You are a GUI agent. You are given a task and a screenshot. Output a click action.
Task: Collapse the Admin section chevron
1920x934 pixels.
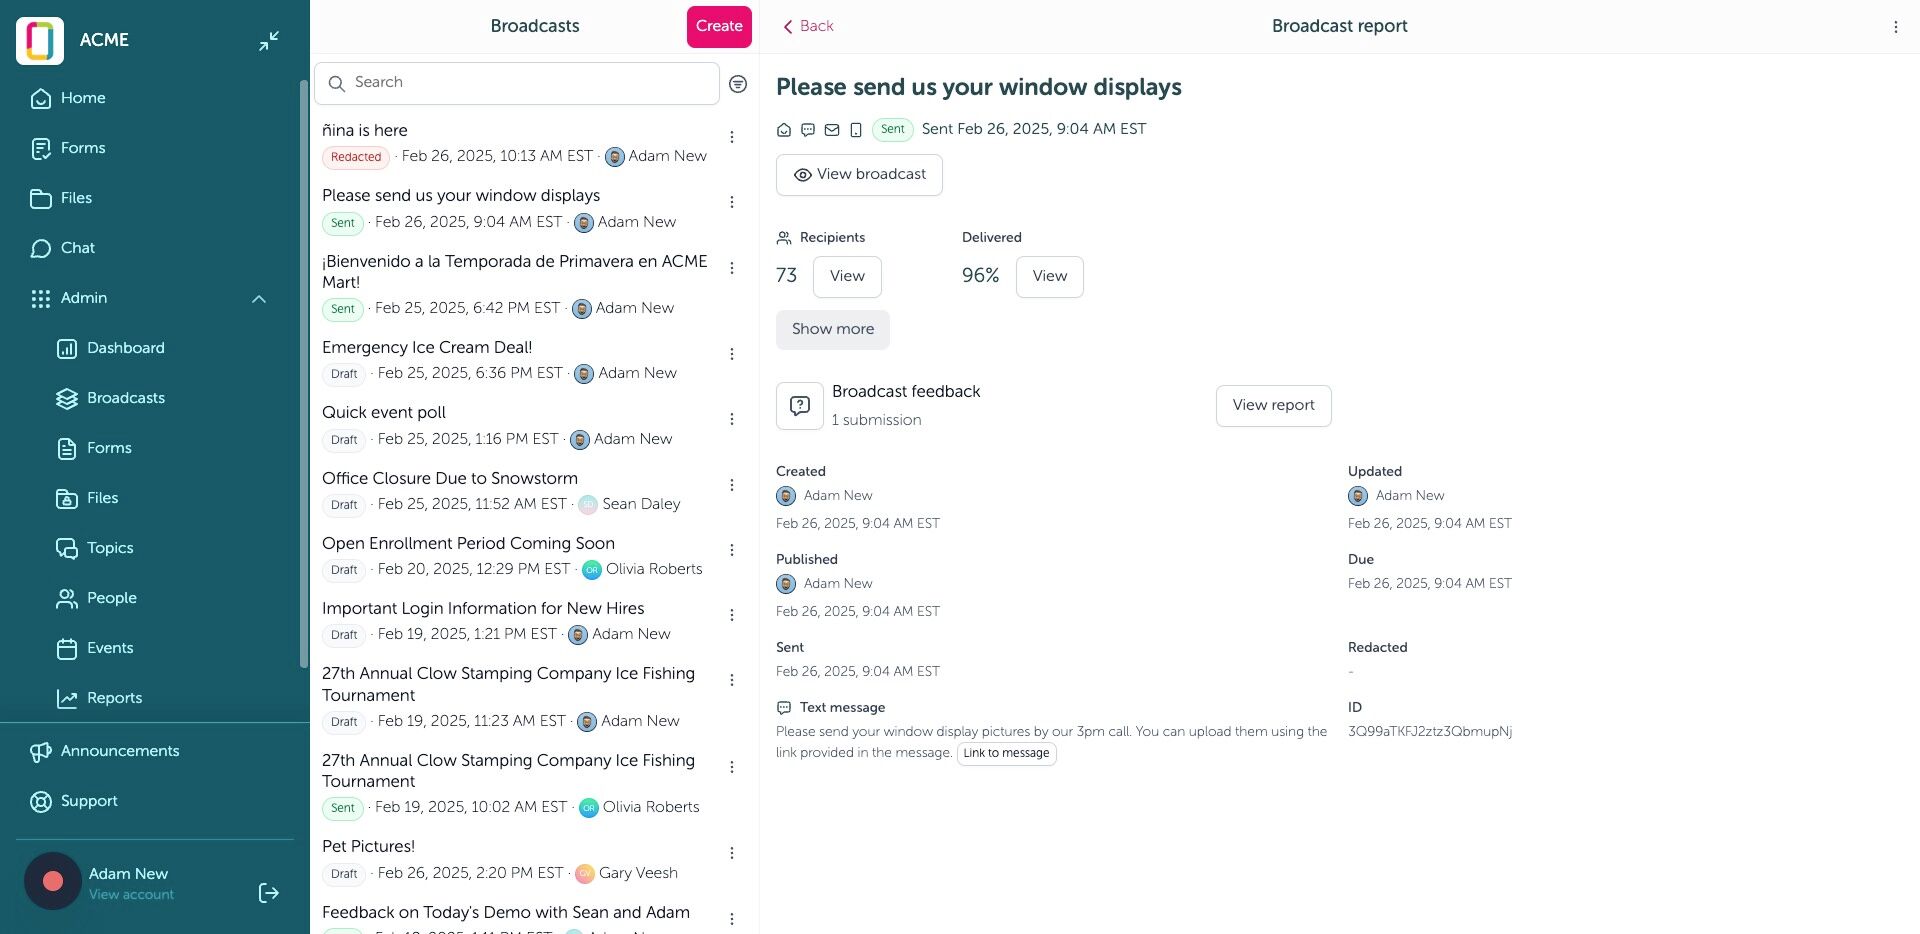[259, 298]
